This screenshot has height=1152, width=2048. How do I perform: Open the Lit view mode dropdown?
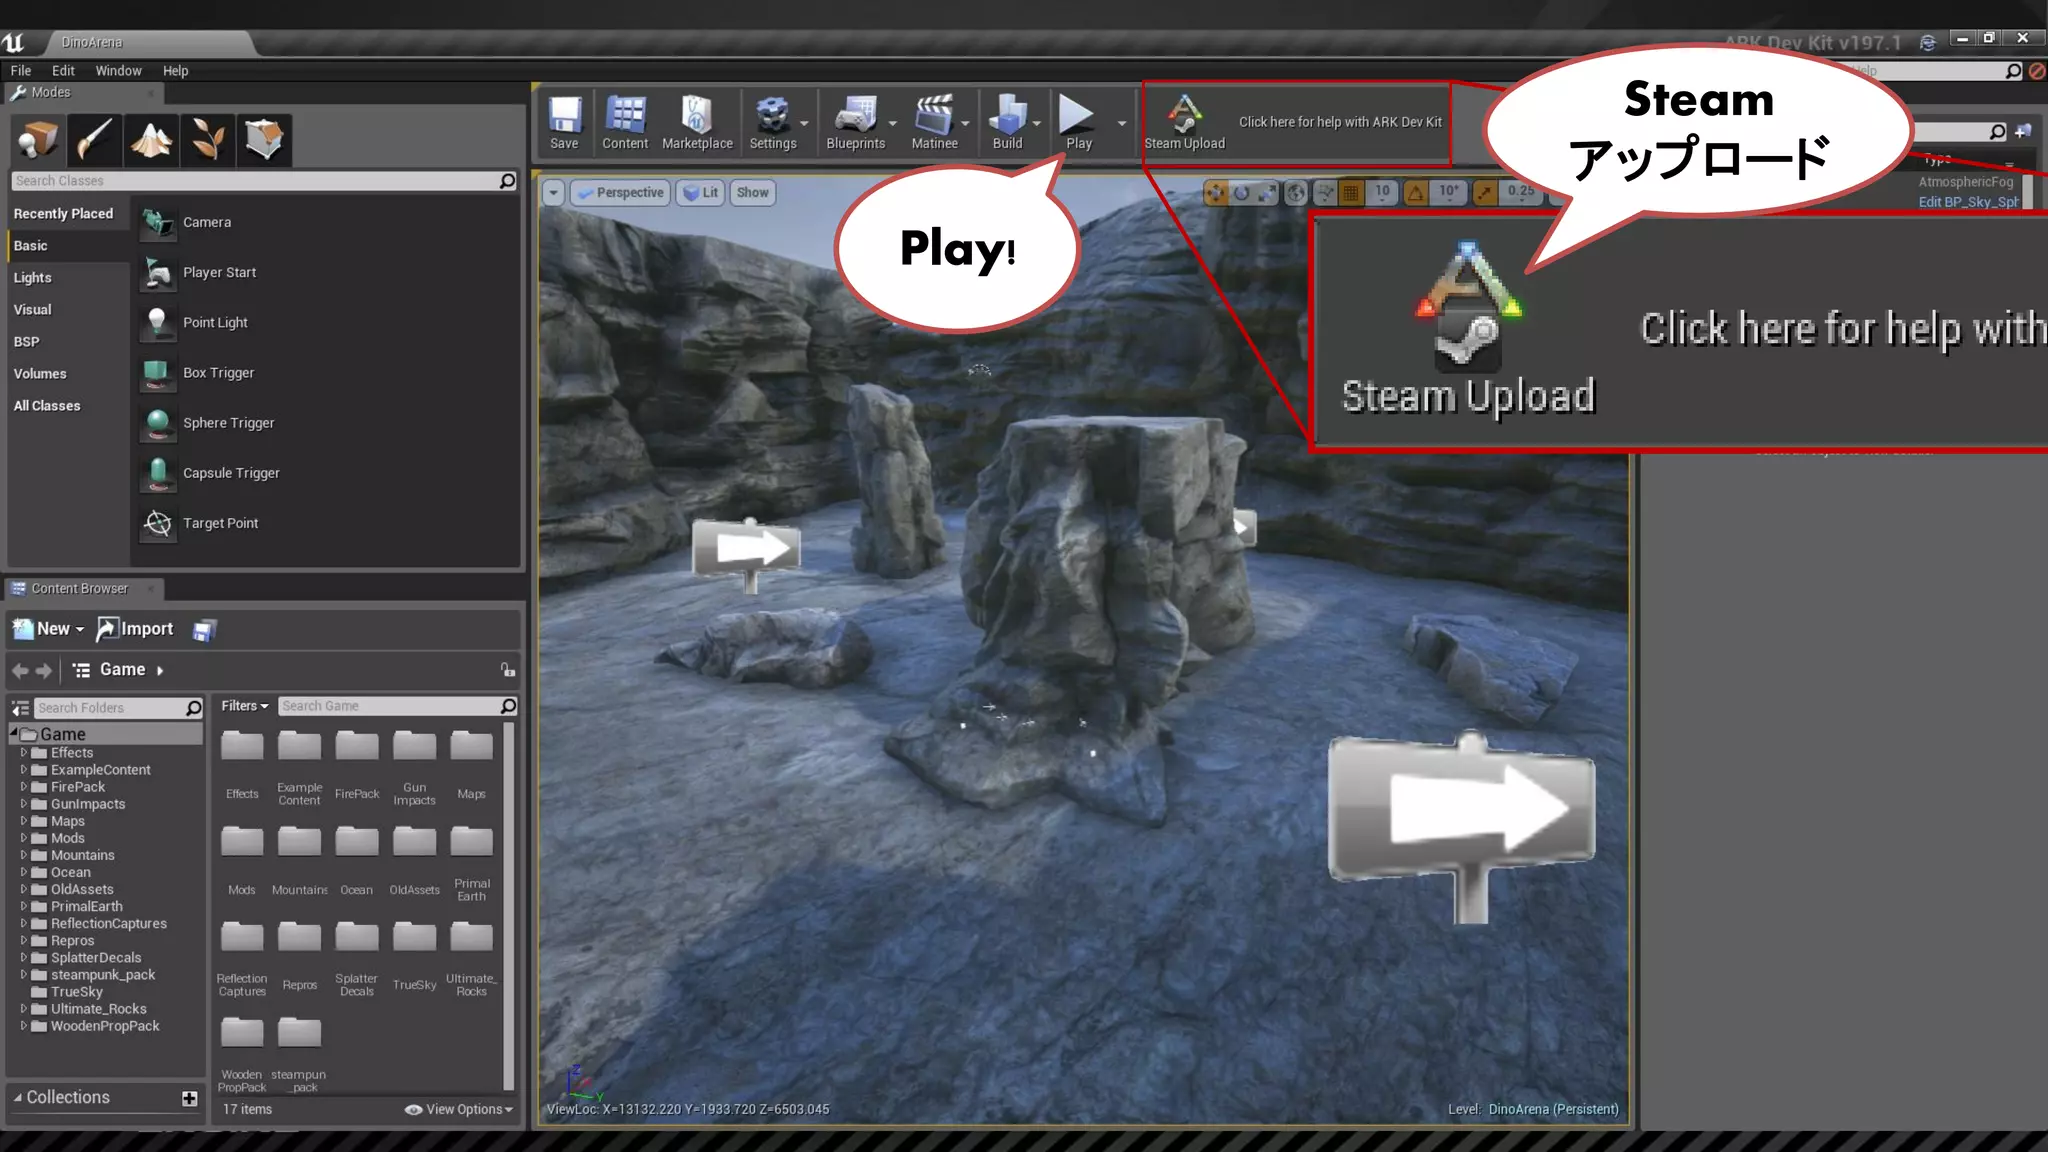[x=700, y=193]
